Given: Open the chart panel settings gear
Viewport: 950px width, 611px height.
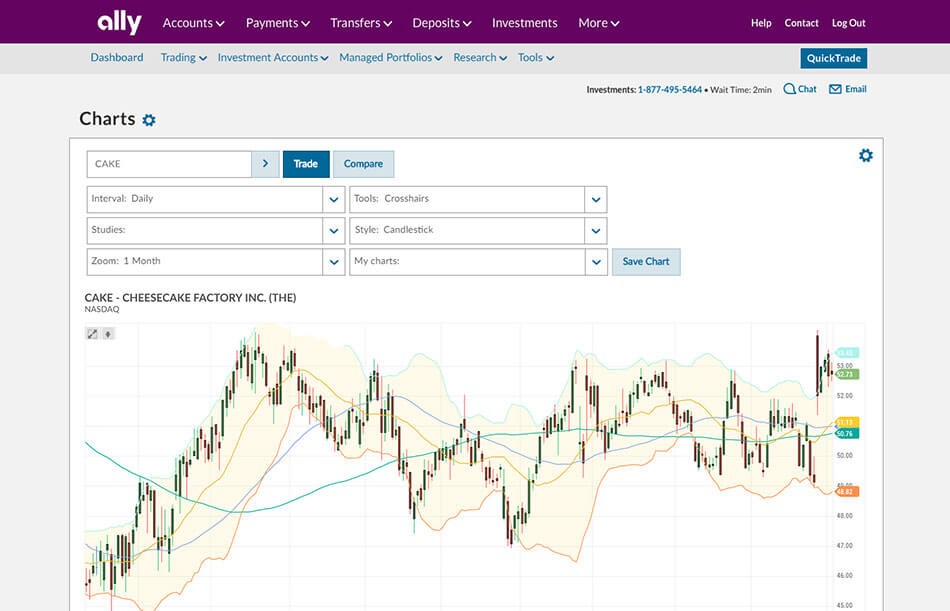Looking at the screenshot, I should point(866,154).
